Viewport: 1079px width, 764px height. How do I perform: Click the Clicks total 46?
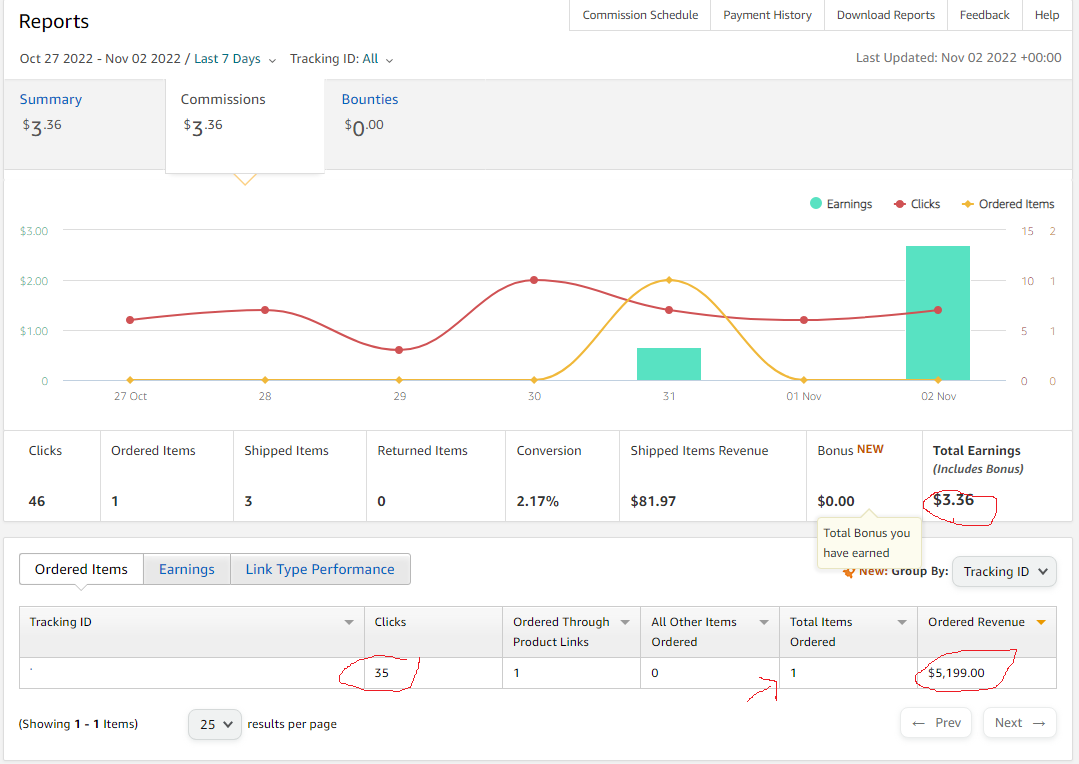[36, 501]
